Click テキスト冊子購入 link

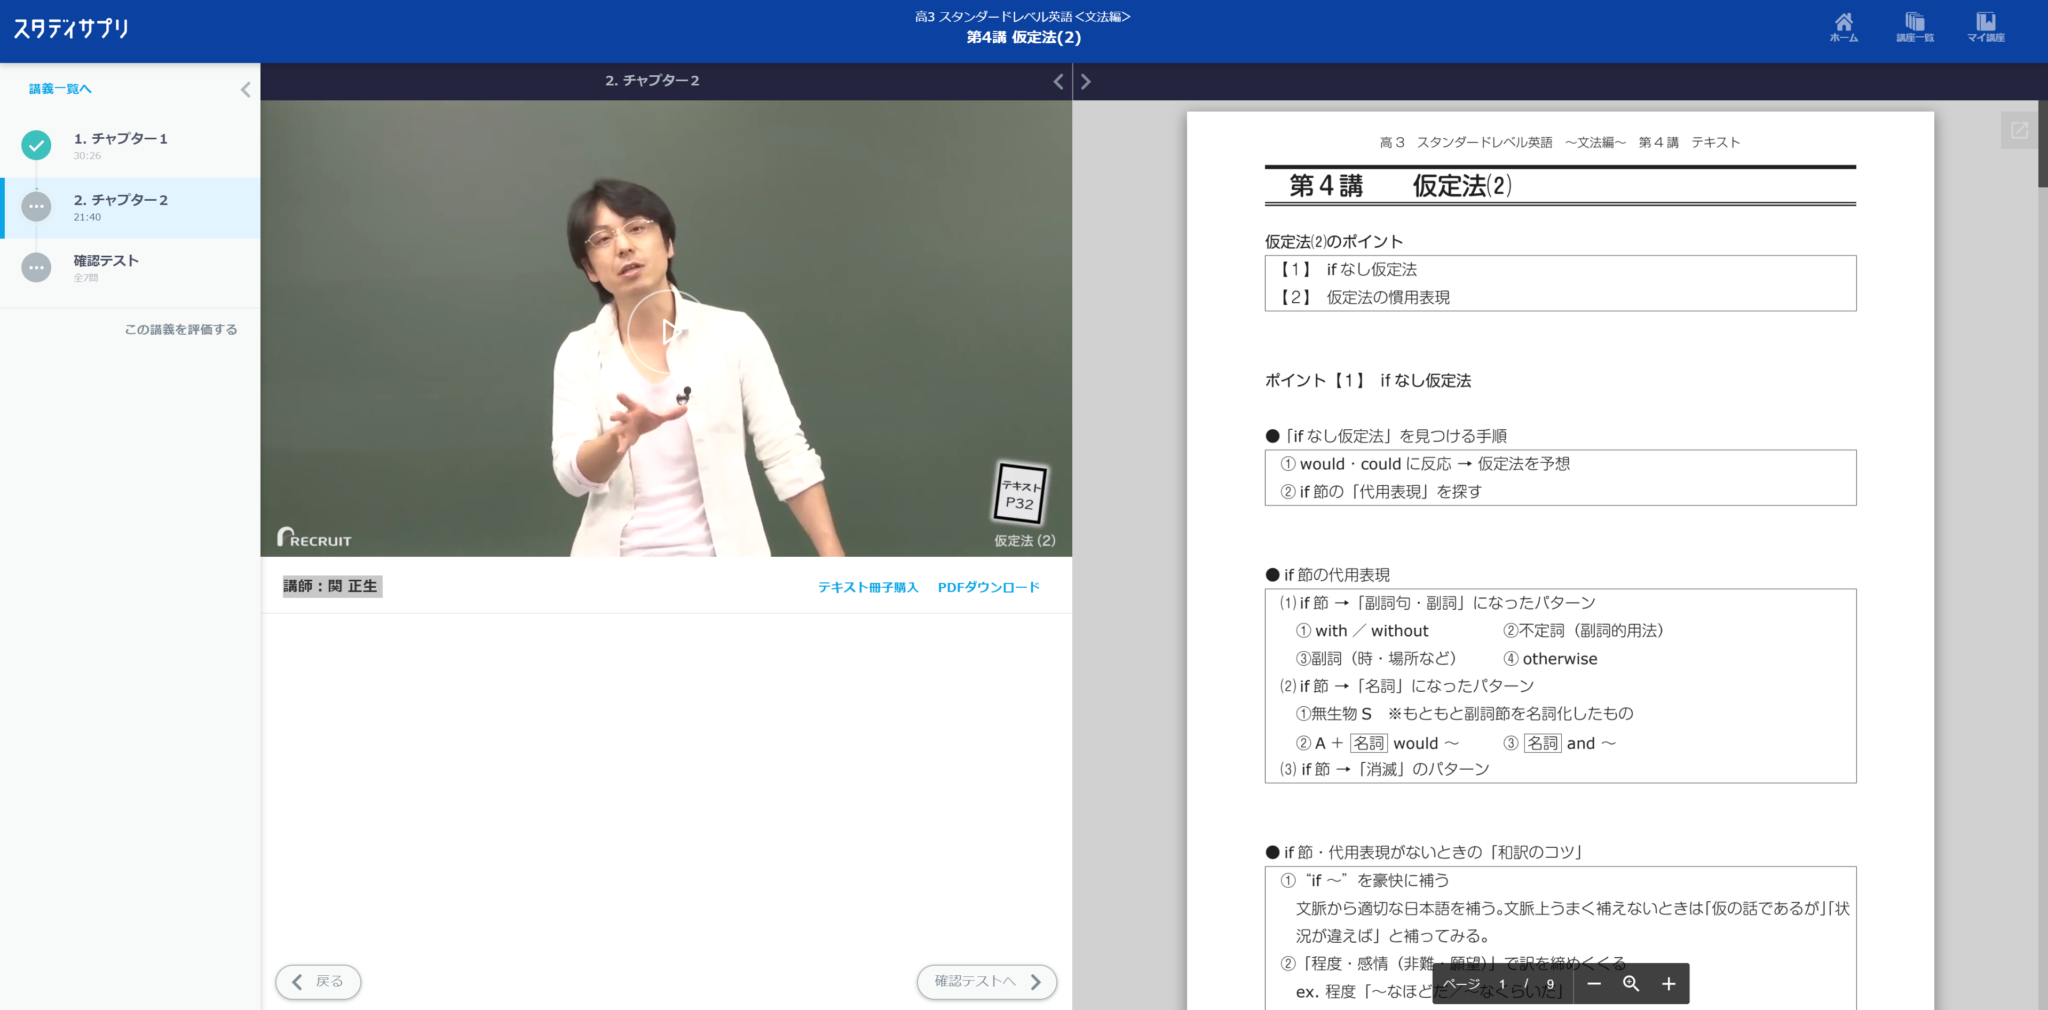point(868,587)
